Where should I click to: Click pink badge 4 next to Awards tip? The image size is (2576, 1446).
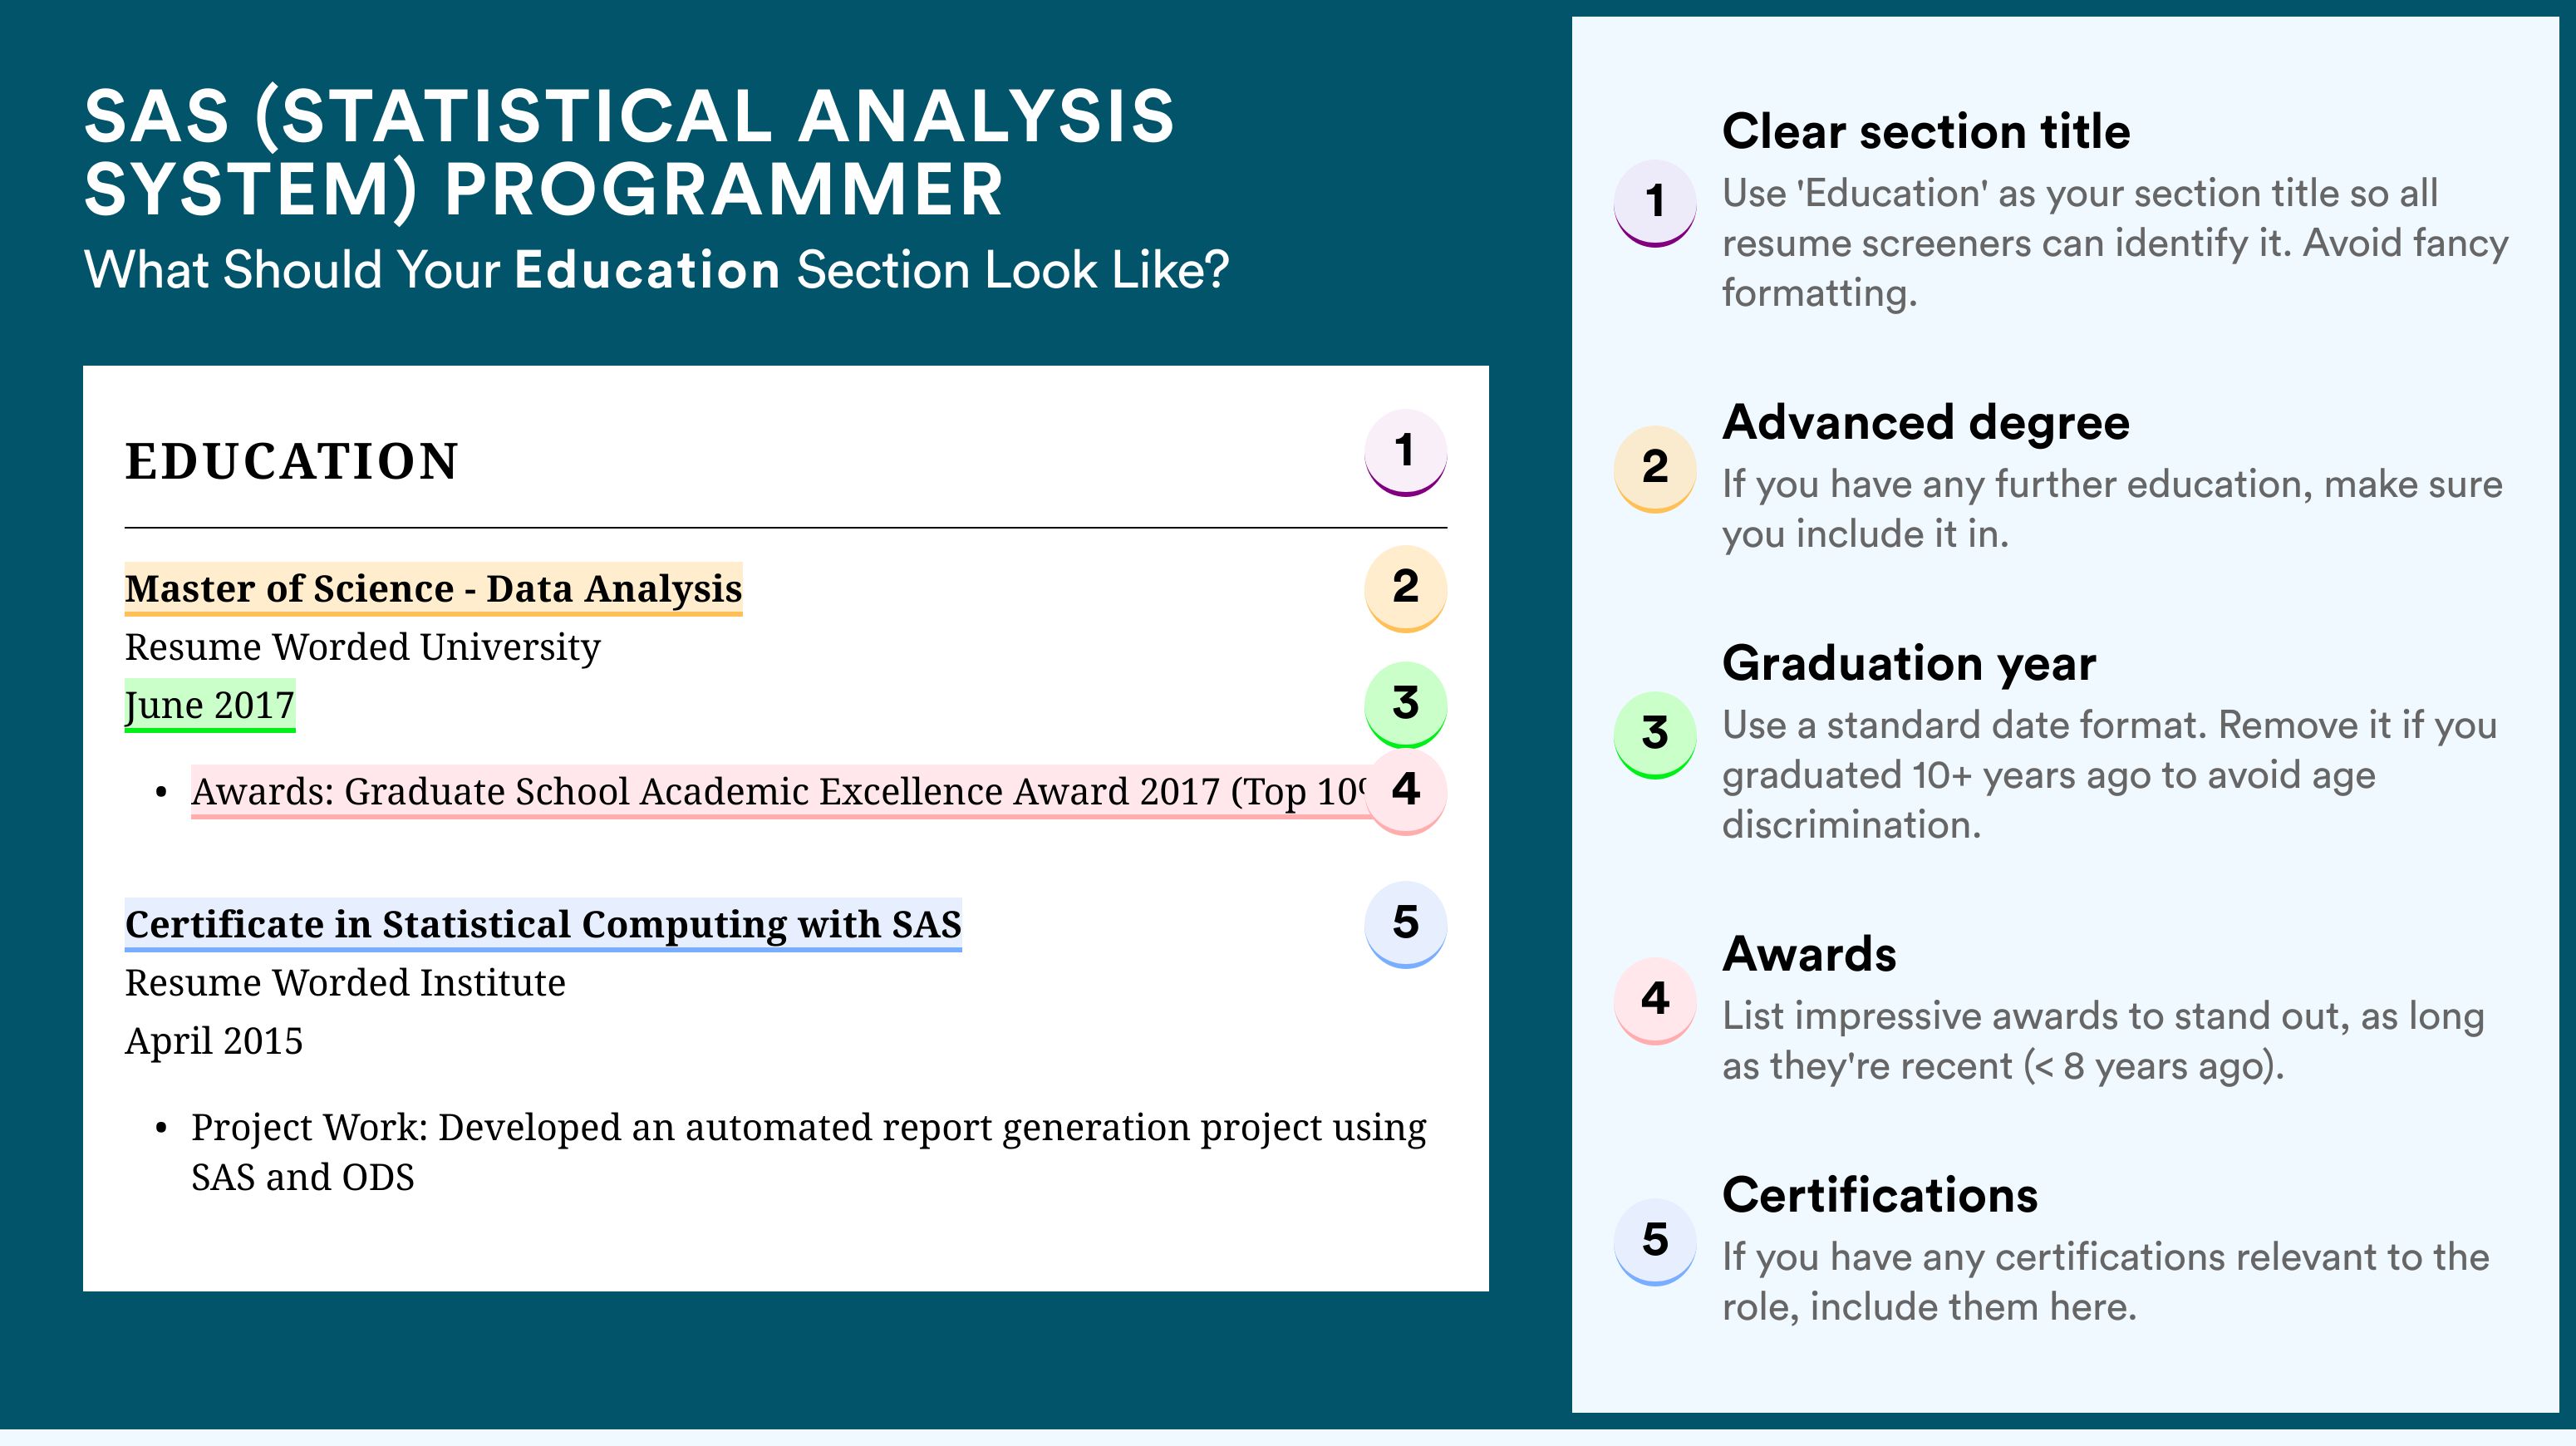[x=1655, y=1001]
